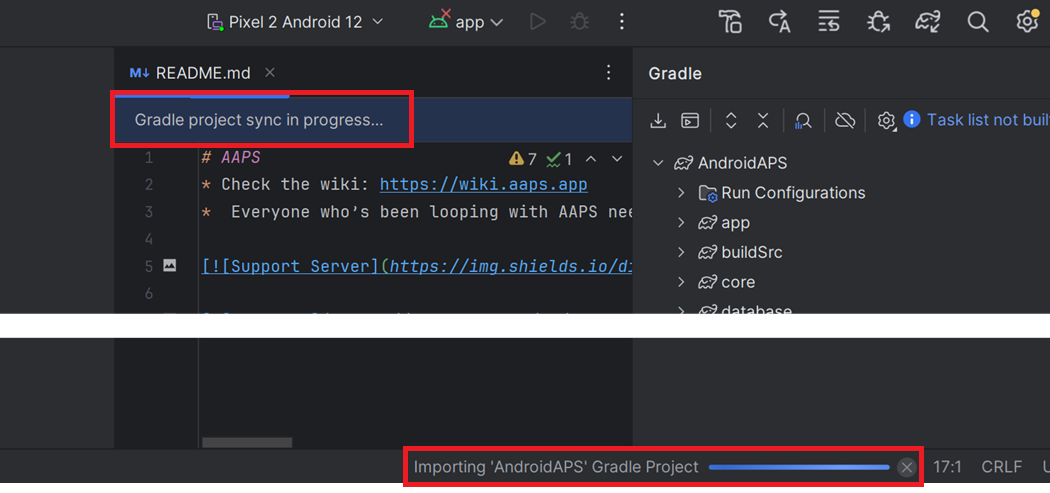Open Search Everywhere magnifier icon
The width and height of the screenshot is (1050, 493).
[978, 21]
